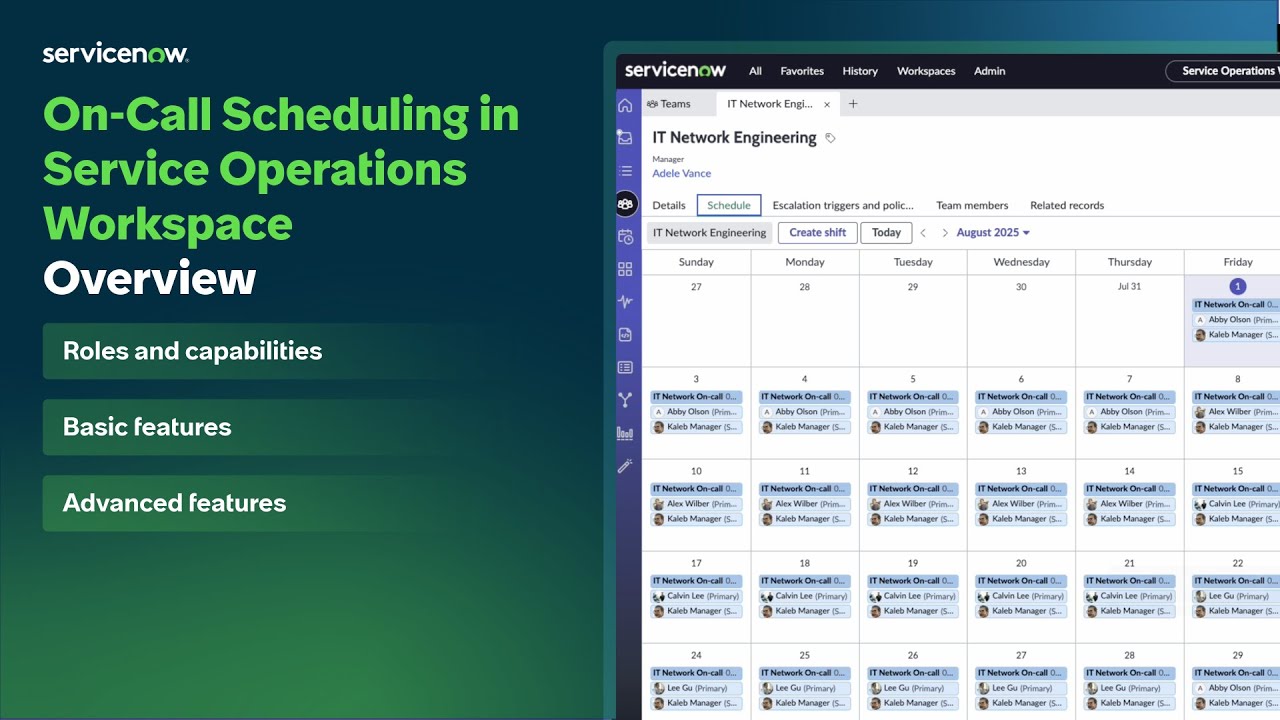Switch to the Team members tab
This screenshot has height=720, width=1280.
(x=972, y=204)
